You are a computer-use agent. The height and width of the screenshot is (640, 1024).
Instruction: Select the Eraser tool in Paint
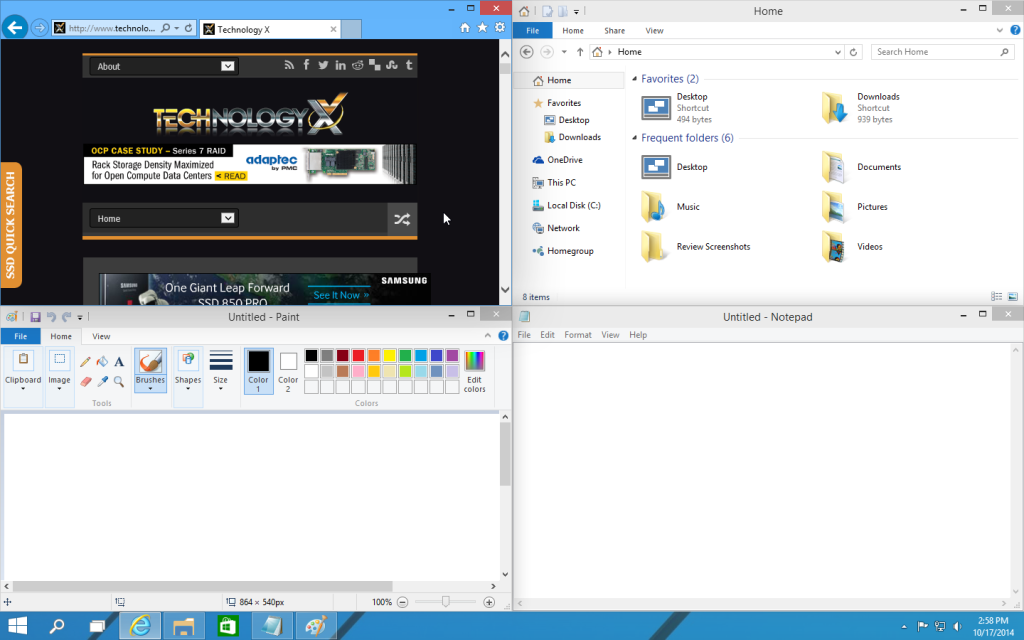[86, 381]
